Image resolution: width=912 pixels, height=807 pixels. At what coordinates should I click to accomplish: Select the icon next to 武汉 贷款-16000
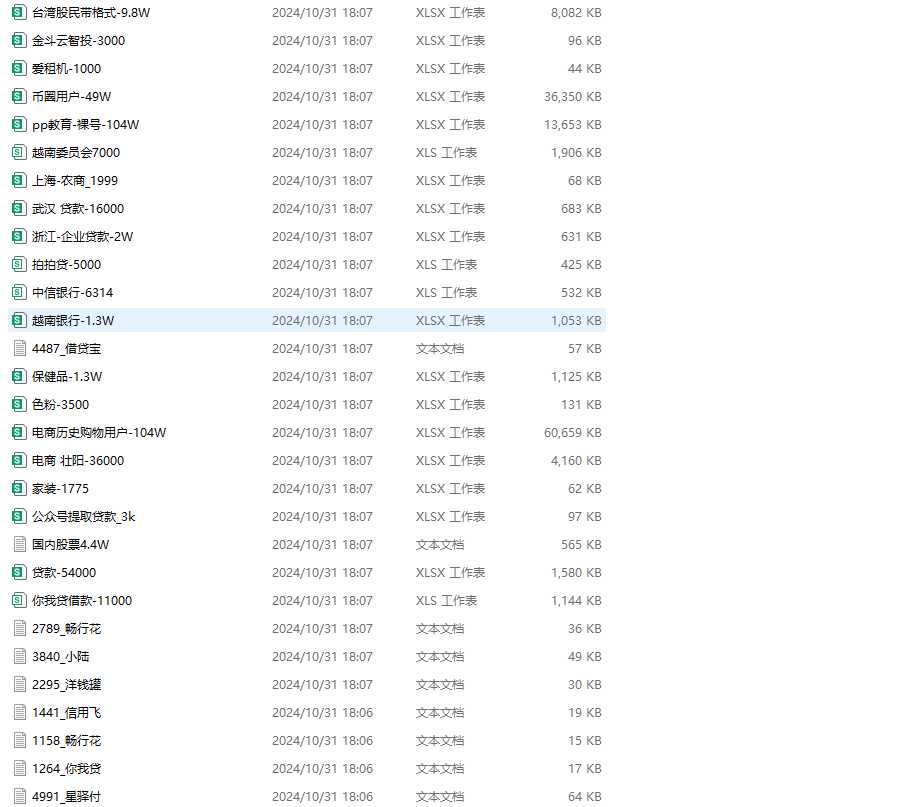[19, 208]
